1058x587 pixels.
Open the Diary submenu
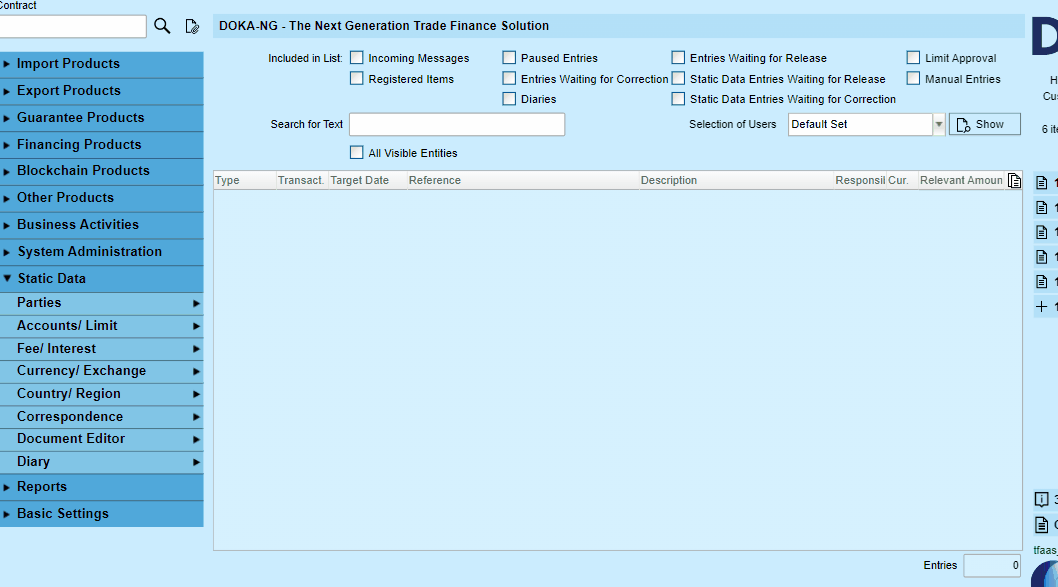[x=101, y=462]
